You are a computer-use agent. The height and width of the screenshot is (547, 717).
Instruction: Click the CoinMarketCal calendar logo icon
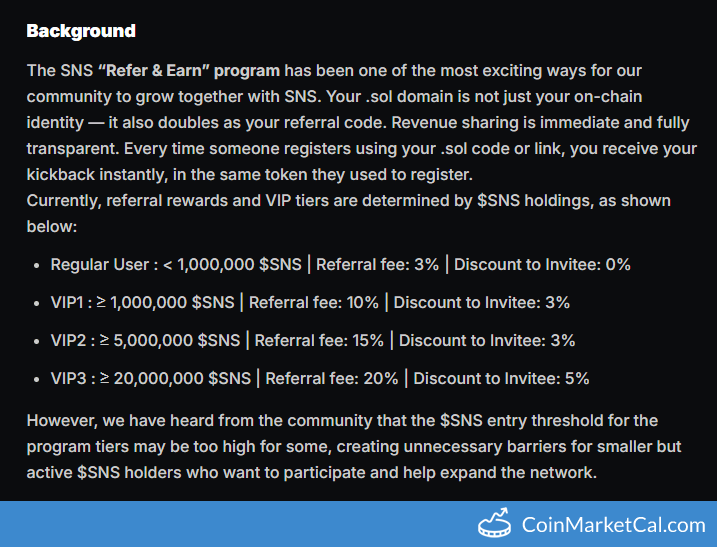495,523
